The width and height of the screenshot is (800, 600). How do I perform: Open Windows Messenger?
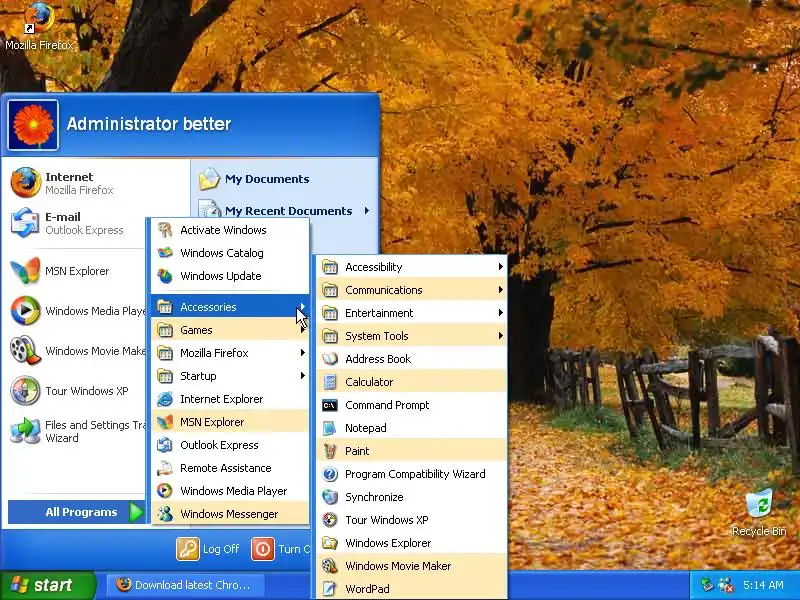(230, 514)
